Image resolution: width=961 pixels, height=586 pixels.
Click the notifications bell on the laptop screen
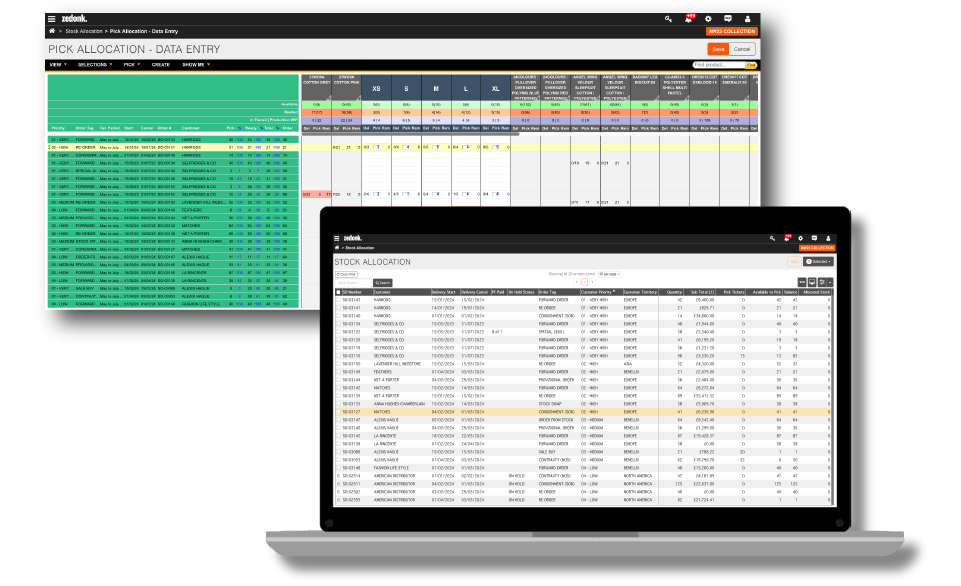pos(786,238)
